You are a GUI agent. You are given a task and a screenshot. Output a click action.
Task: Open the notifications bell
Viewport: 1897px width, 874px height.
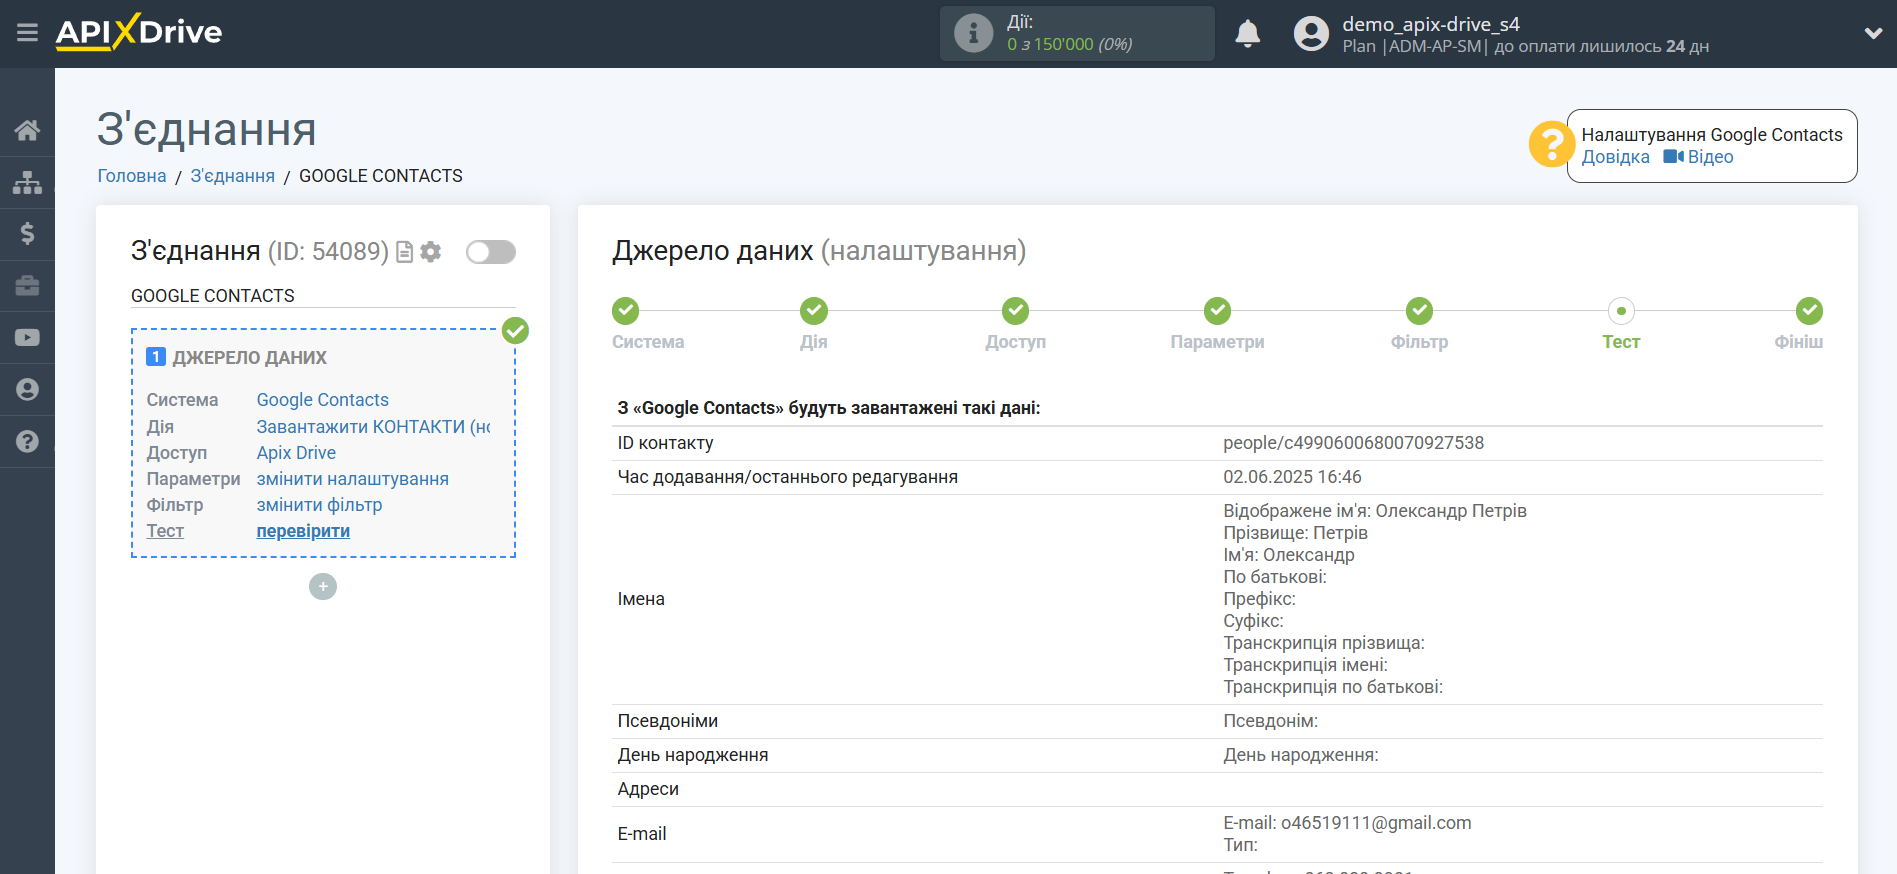coord(1247,34)
